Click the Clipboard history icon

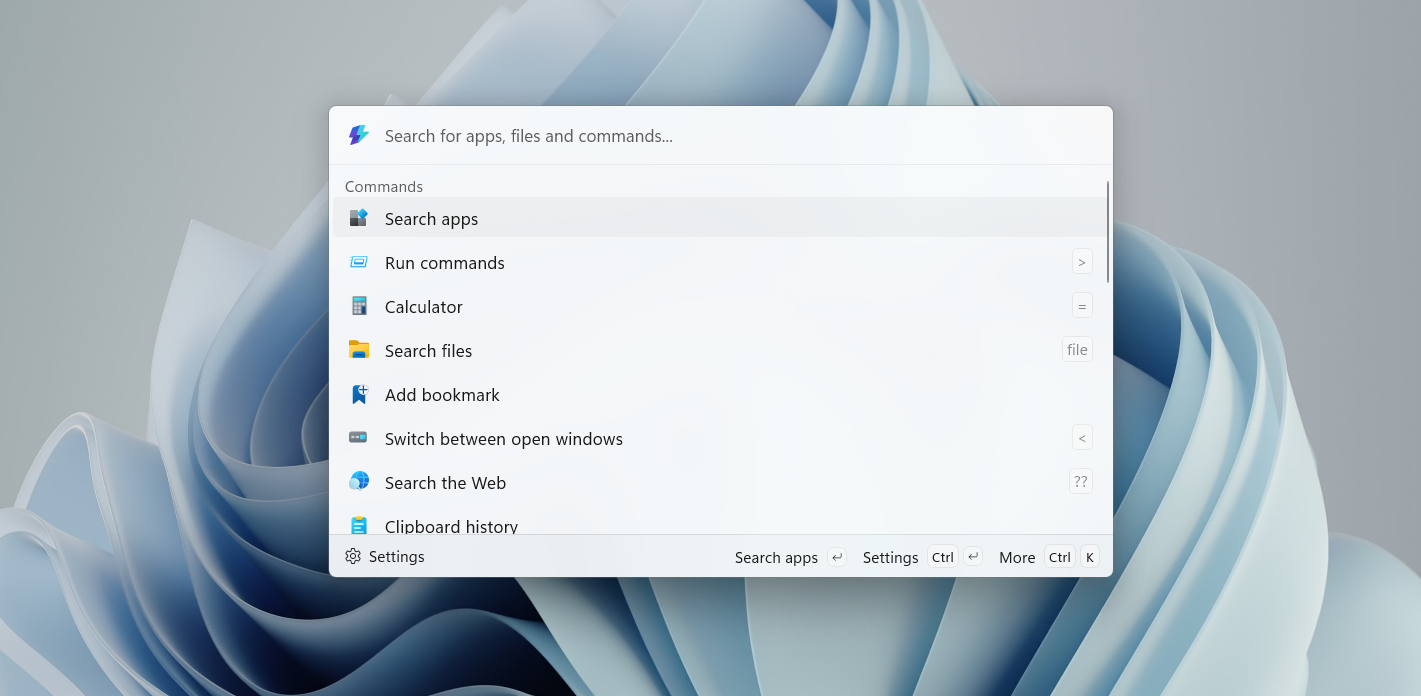[359, 525]
